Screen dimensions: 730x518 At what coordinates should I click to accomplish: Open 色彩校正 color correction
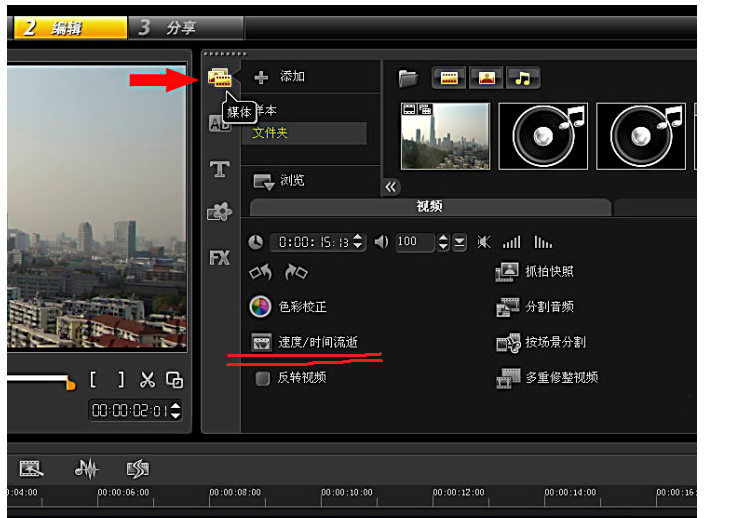tap(288, 307)
